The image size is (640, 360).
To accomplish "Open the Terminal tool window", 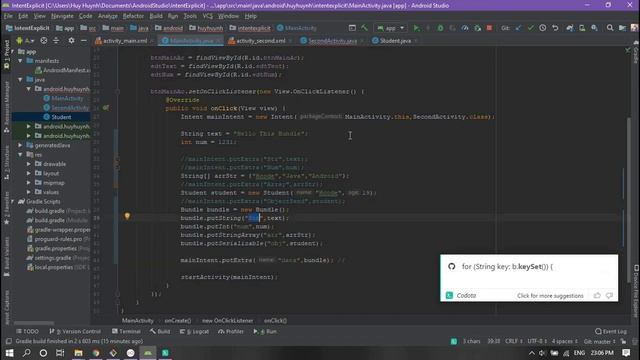I will pyautogui.click(x=126, y=331).
